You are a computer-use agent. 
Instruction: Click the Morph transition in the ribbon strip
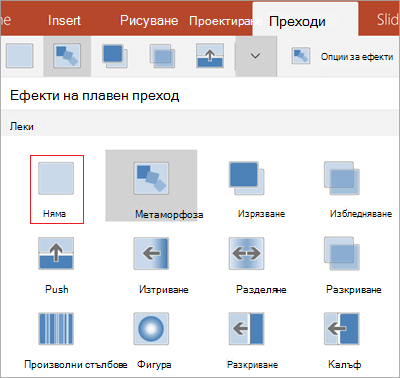(67, 56)
